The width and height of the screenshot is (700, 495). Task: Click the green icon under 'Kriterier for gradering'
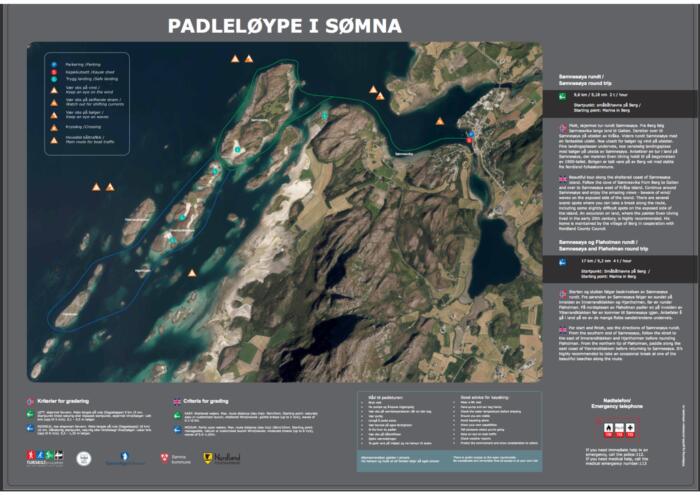point(30,414)
